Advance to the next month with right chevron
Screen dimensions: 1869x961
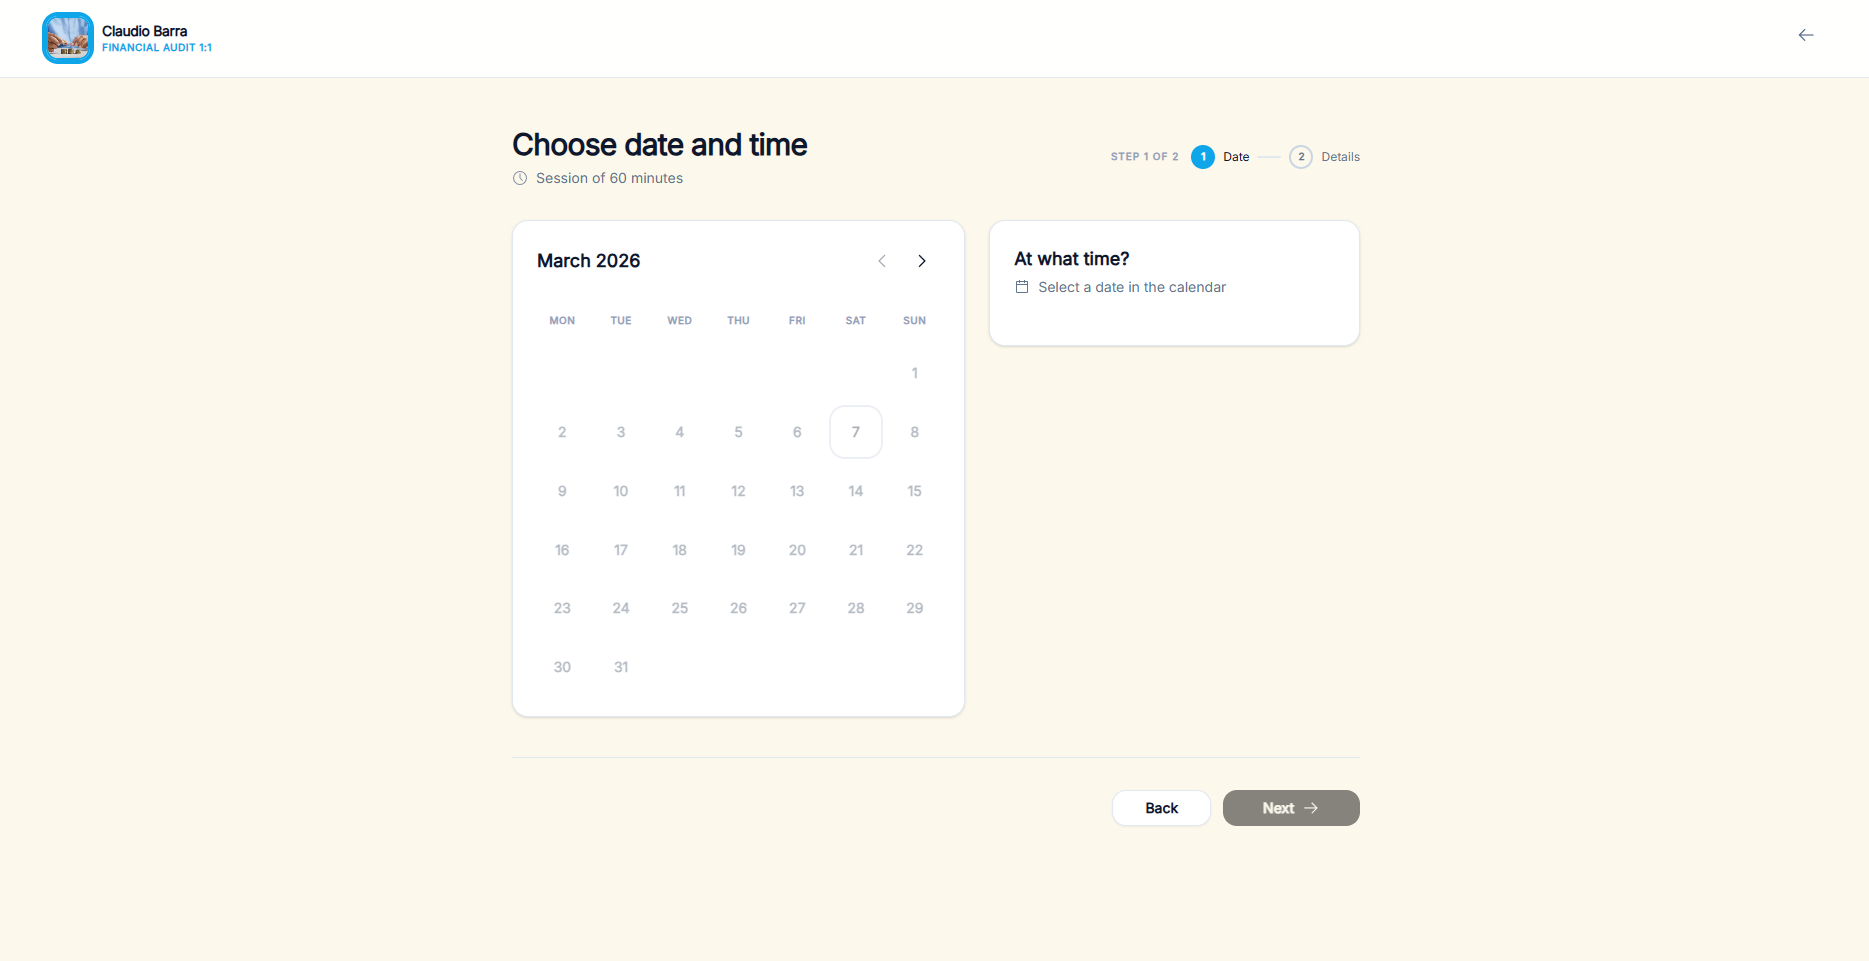point(922,261)
